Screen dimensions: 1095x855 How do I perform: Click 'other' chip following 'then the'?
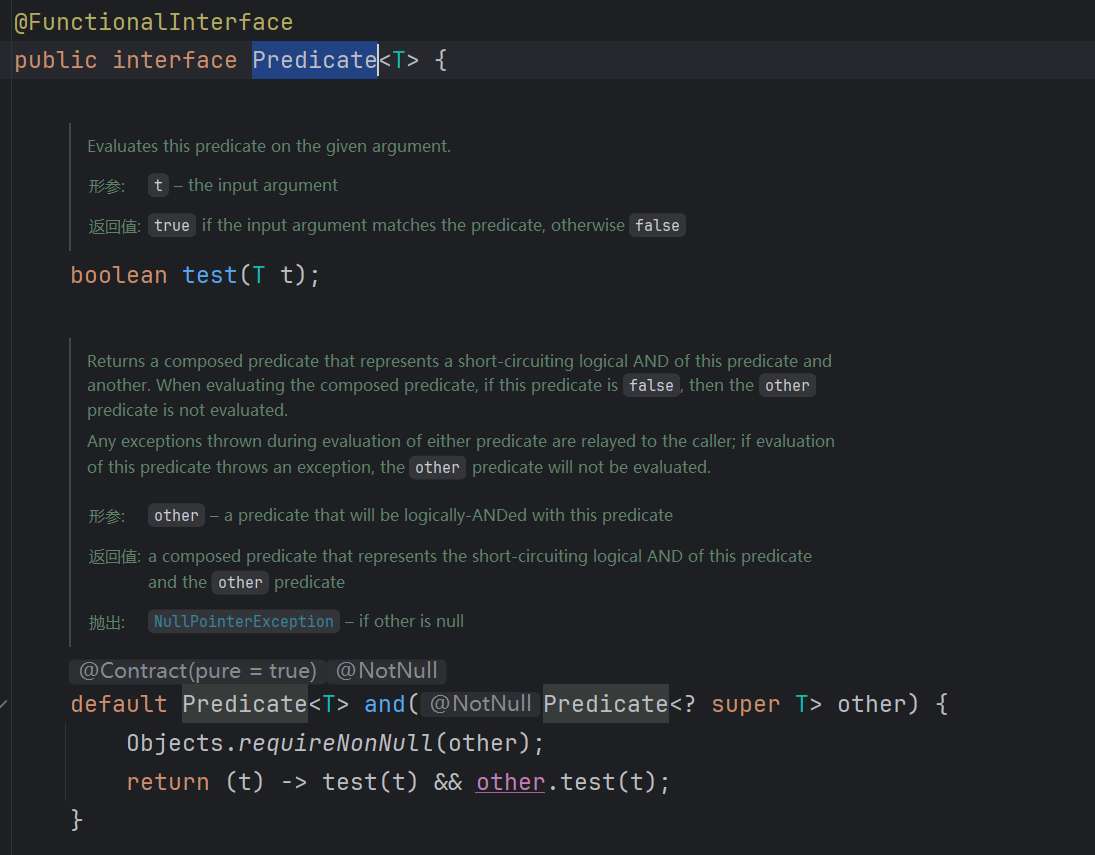(787, 386)
